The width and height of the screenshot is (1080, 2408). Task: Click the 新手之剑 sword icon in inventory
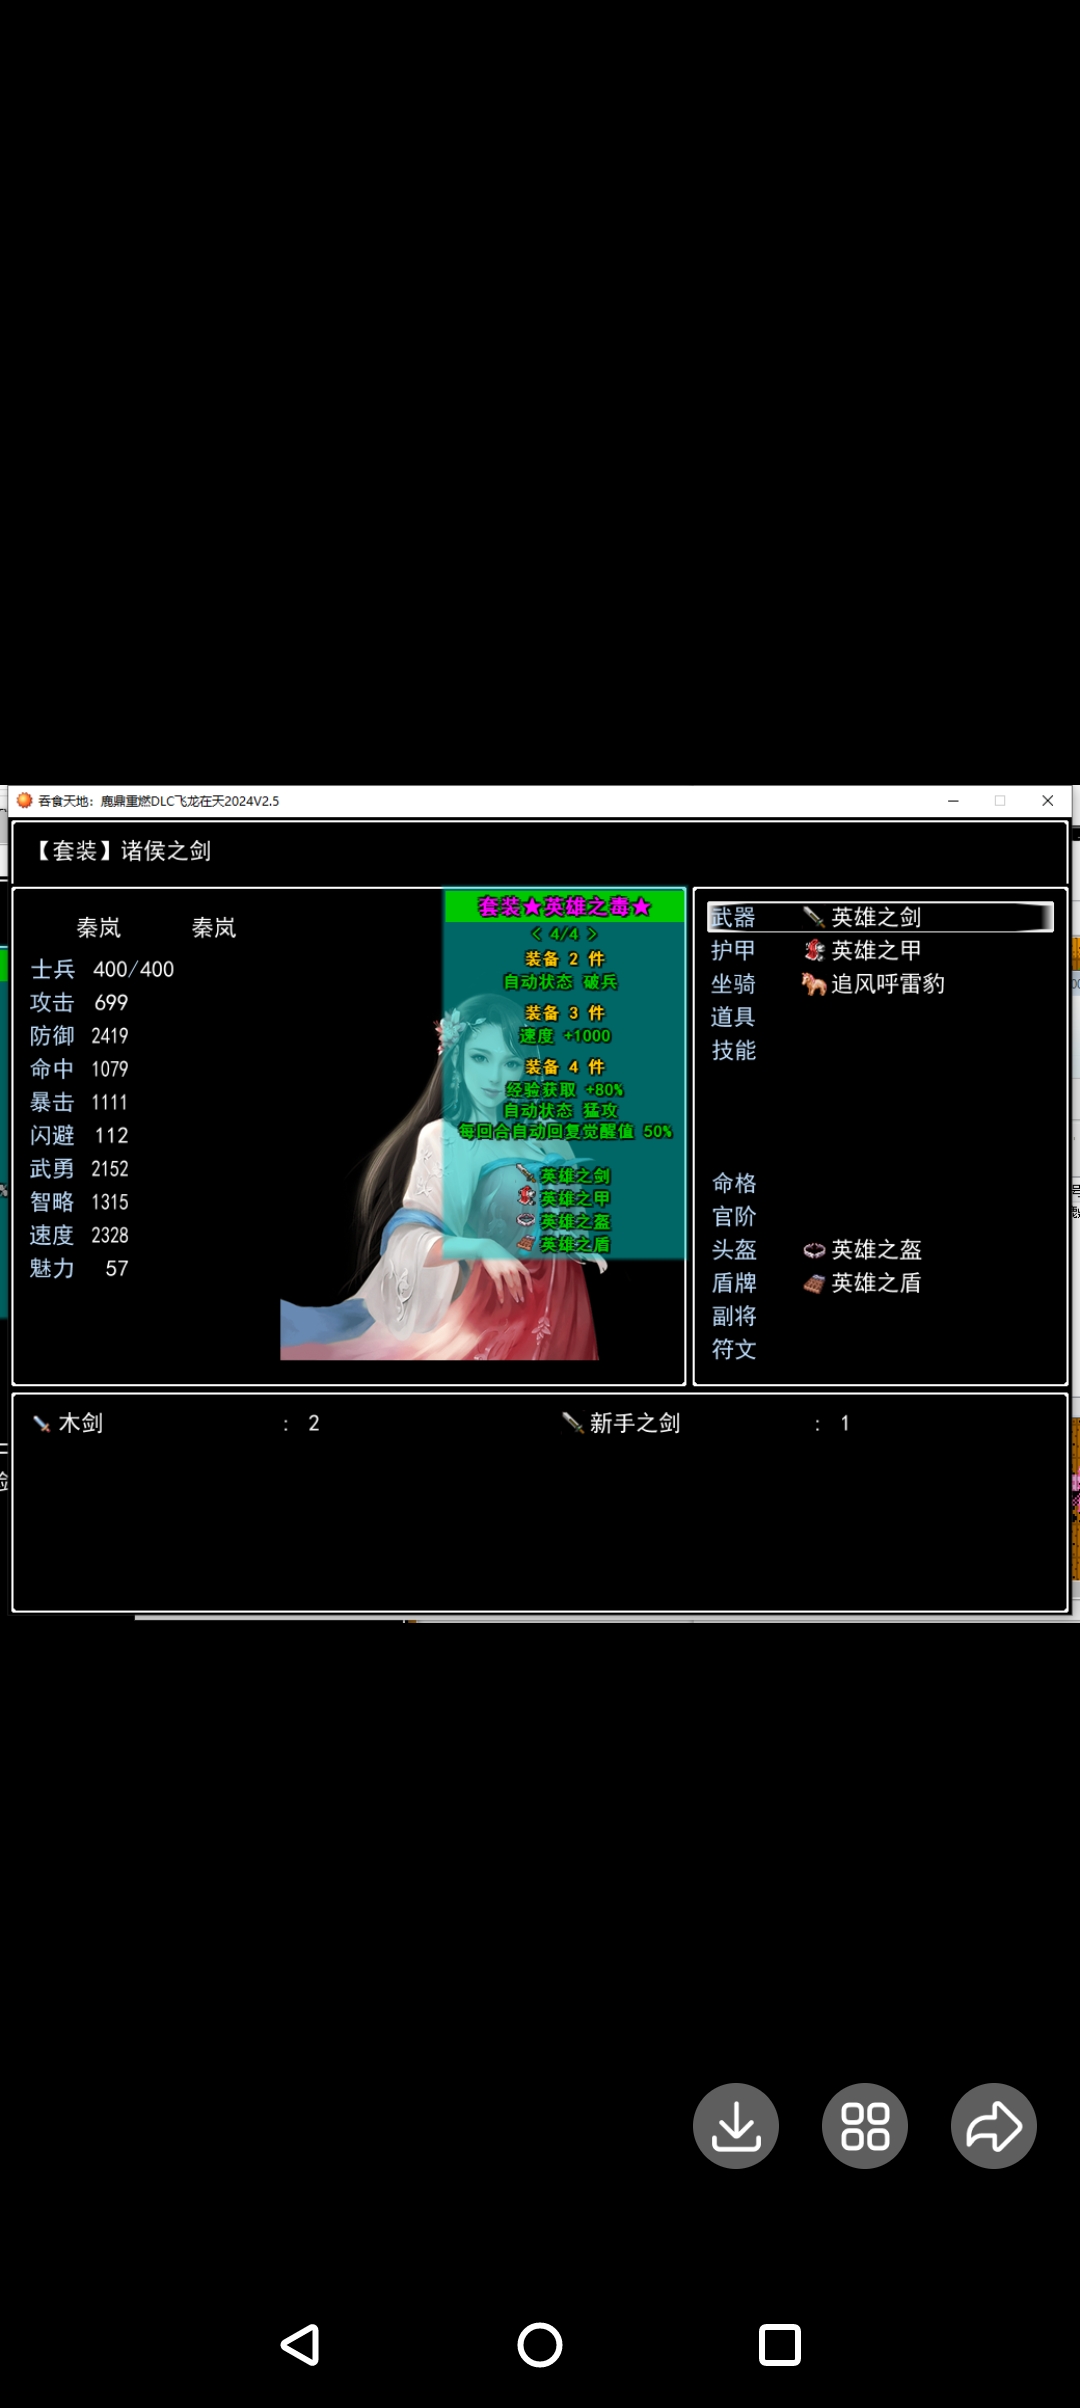click(x=573, y=1423)
